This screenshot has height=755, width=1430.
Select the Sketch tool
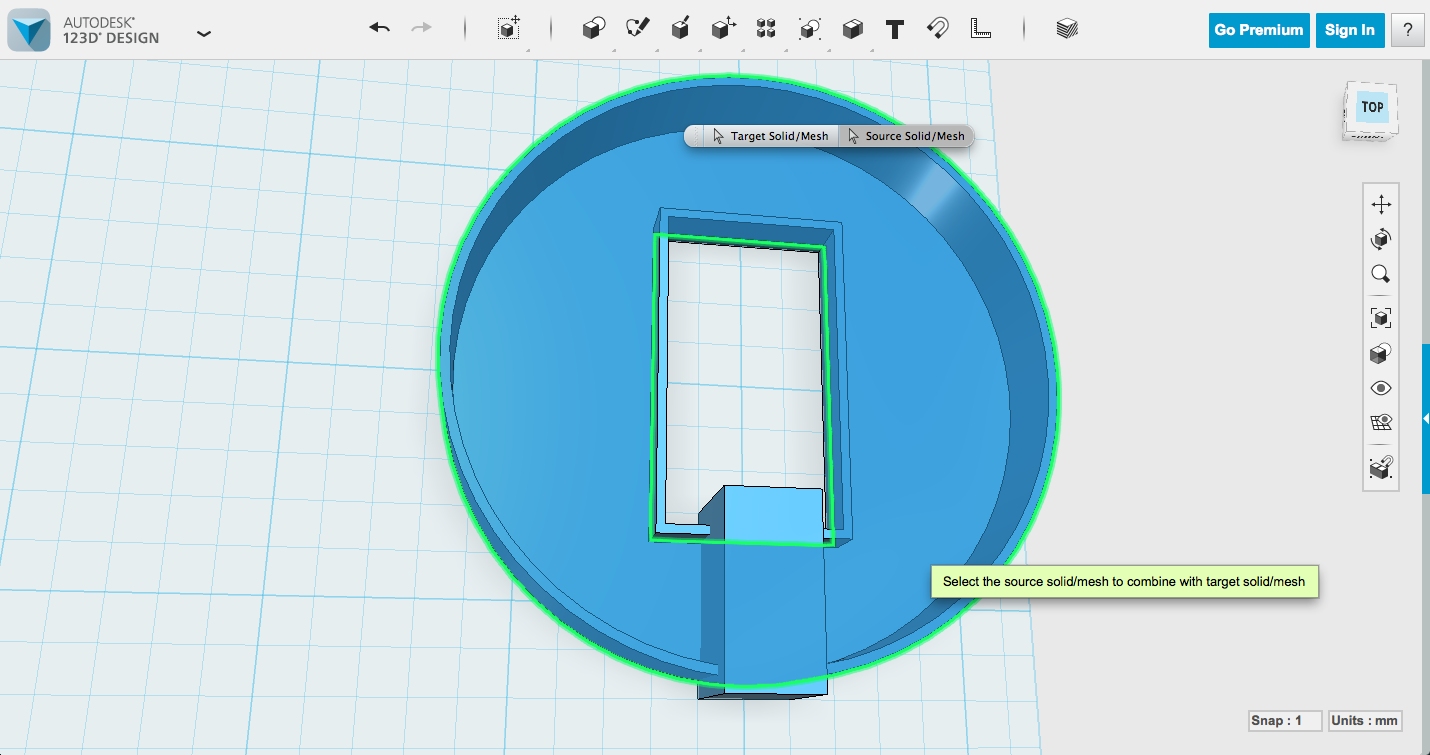point(639,29)
